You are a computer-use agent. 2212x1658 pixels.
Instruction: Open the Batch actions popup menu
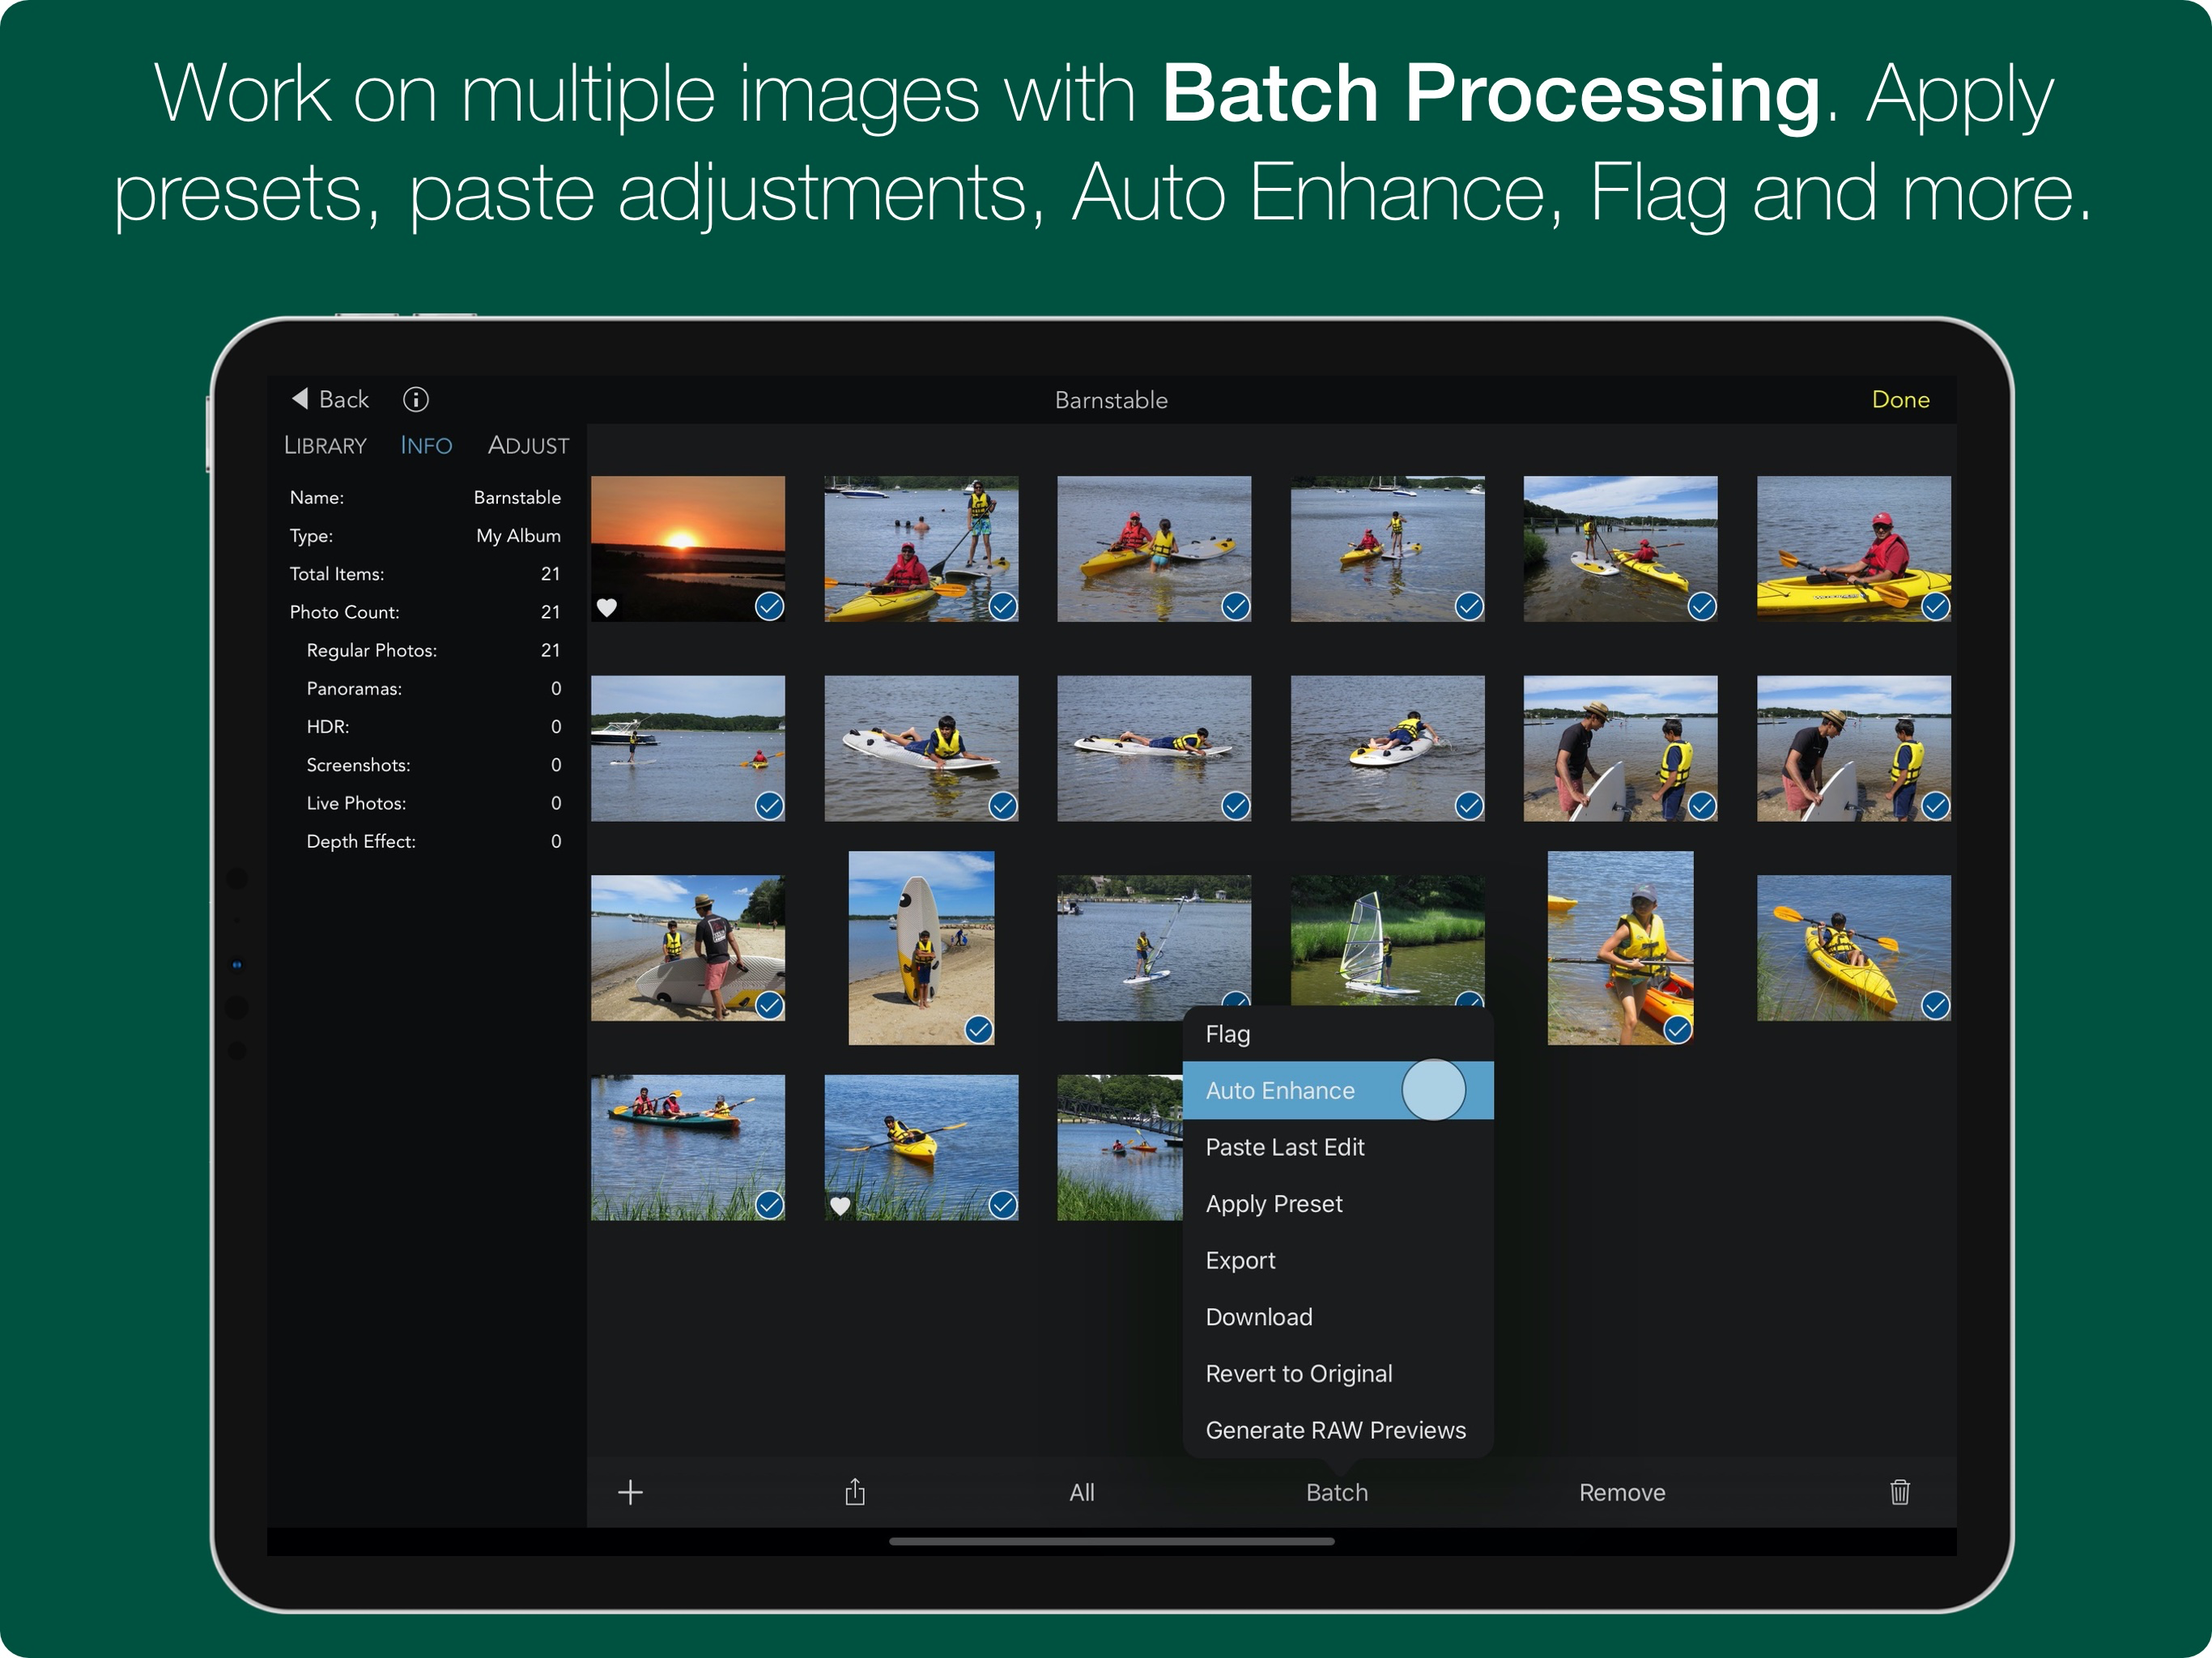tap(1336, 1492)
